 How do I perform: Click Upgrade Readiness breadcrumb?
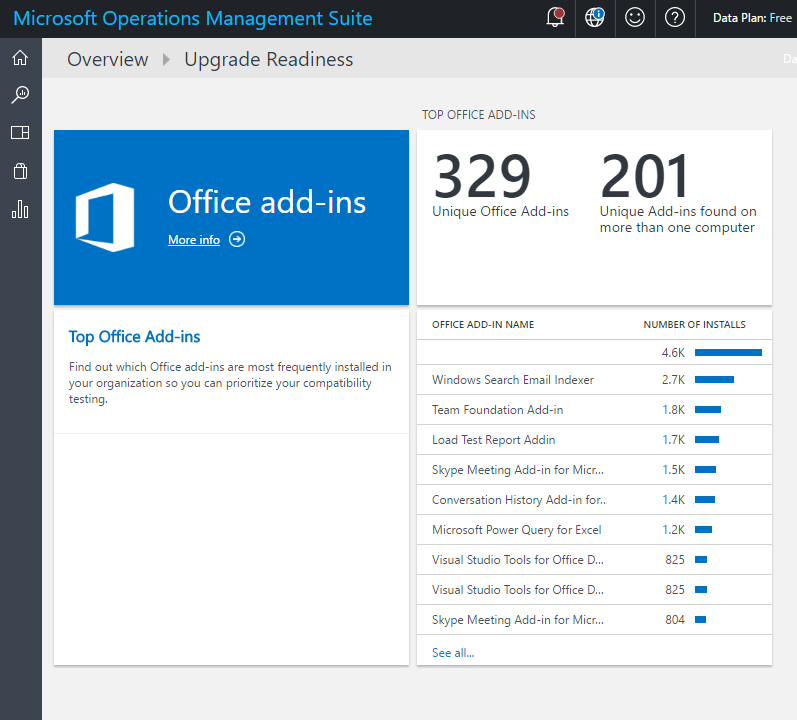268,59
